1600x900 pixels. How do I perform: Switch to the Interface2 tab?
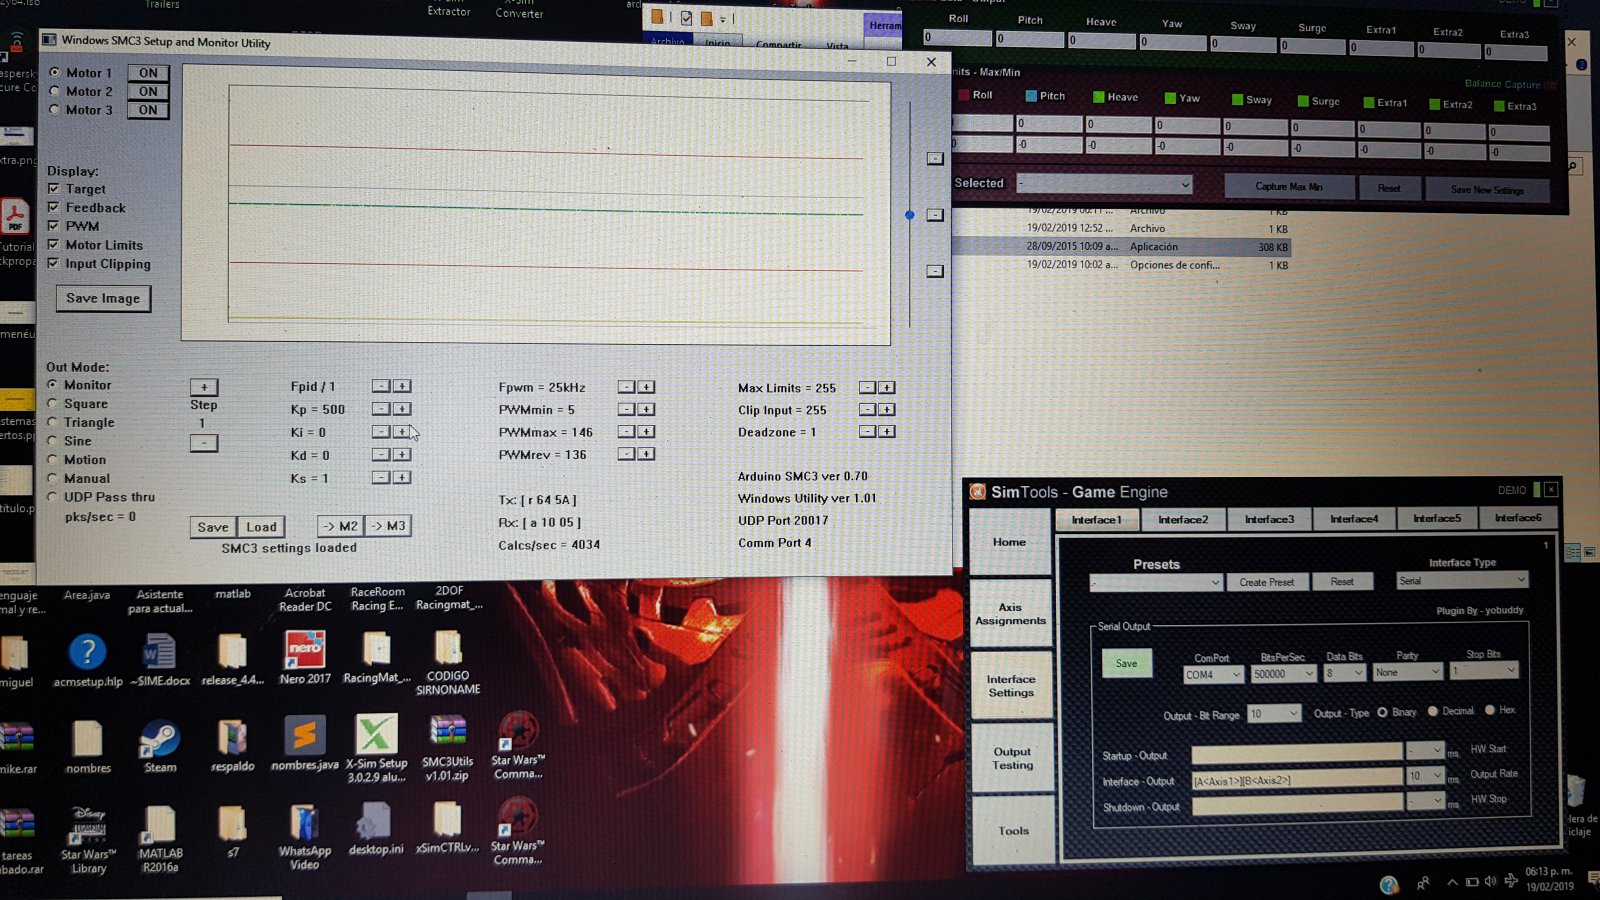(x=1182, y=519)
